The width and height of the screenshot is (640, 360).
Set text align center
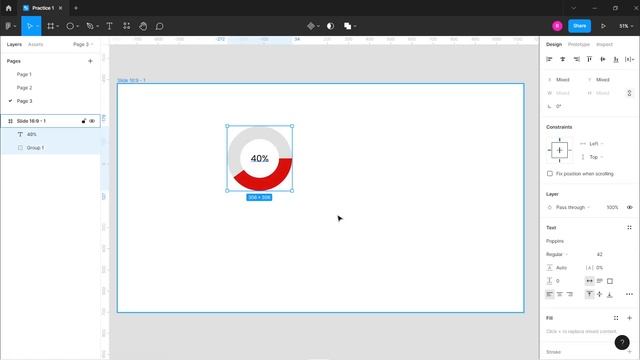point(560,294)
